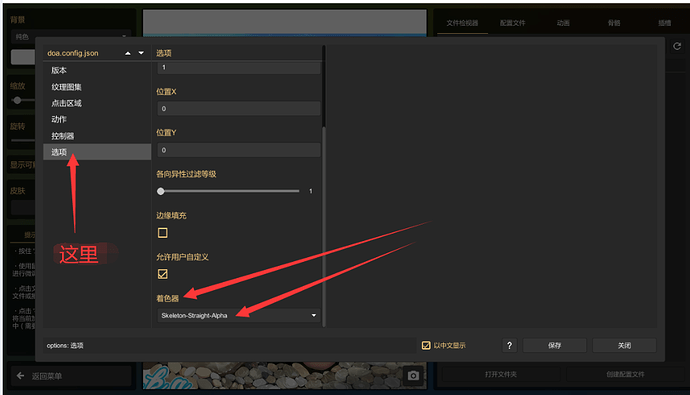690x395 pixels.
Task: Switch to the 动画 tab
Action: [x=563, y=23]
